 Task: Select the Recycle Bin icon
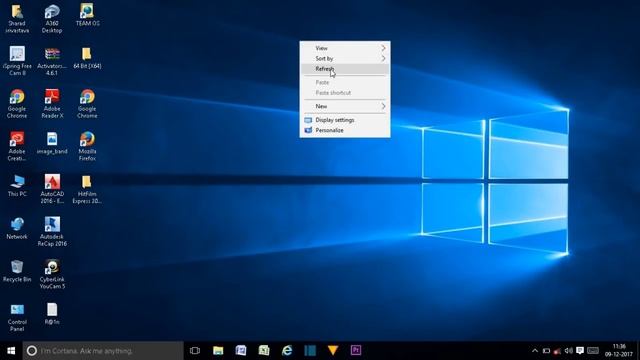pyautogui.click(x=17, y=271)
